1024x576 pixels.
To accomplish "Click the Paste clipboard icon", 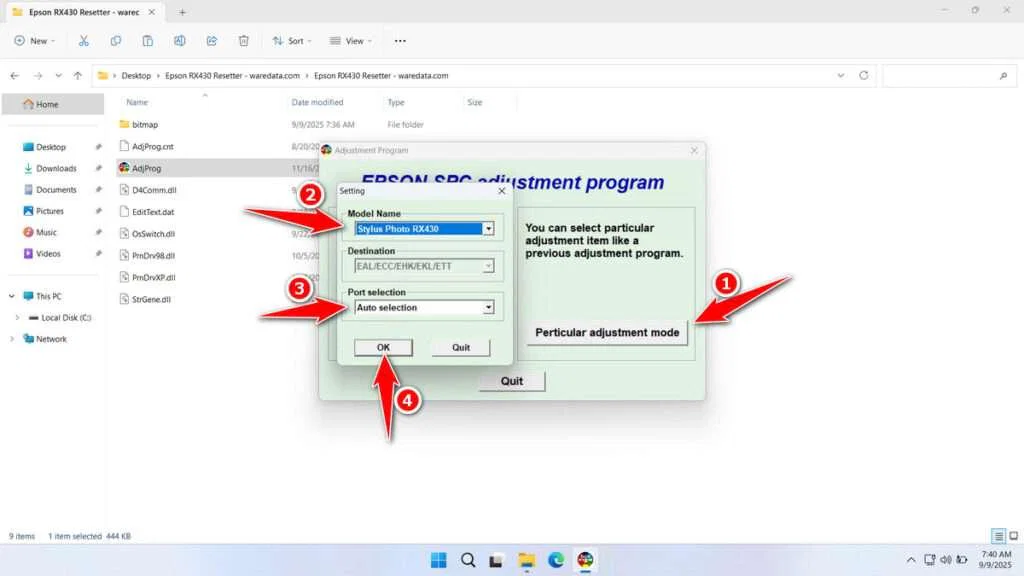I will (148, 41).
